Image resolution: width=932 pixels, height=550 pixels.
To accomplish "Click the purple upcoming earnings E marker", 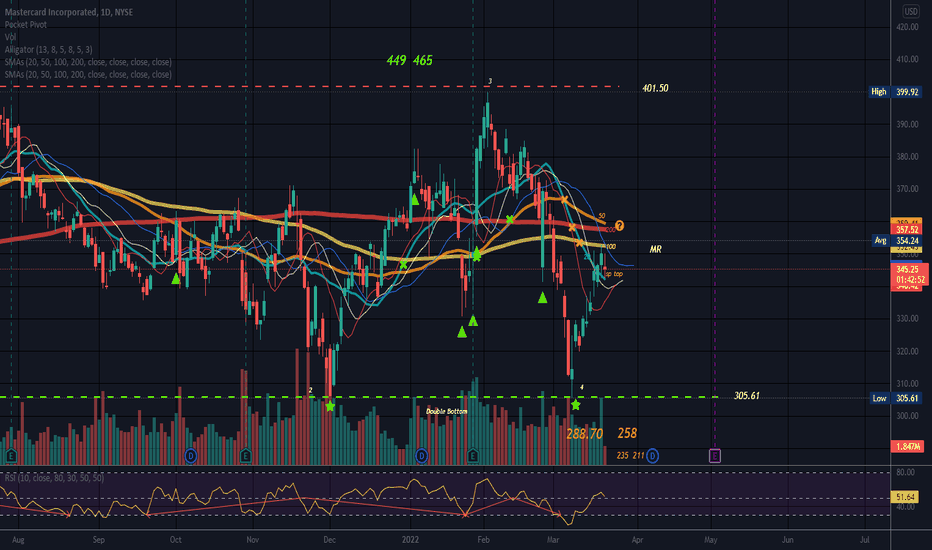I will click(x=714, y=456).
